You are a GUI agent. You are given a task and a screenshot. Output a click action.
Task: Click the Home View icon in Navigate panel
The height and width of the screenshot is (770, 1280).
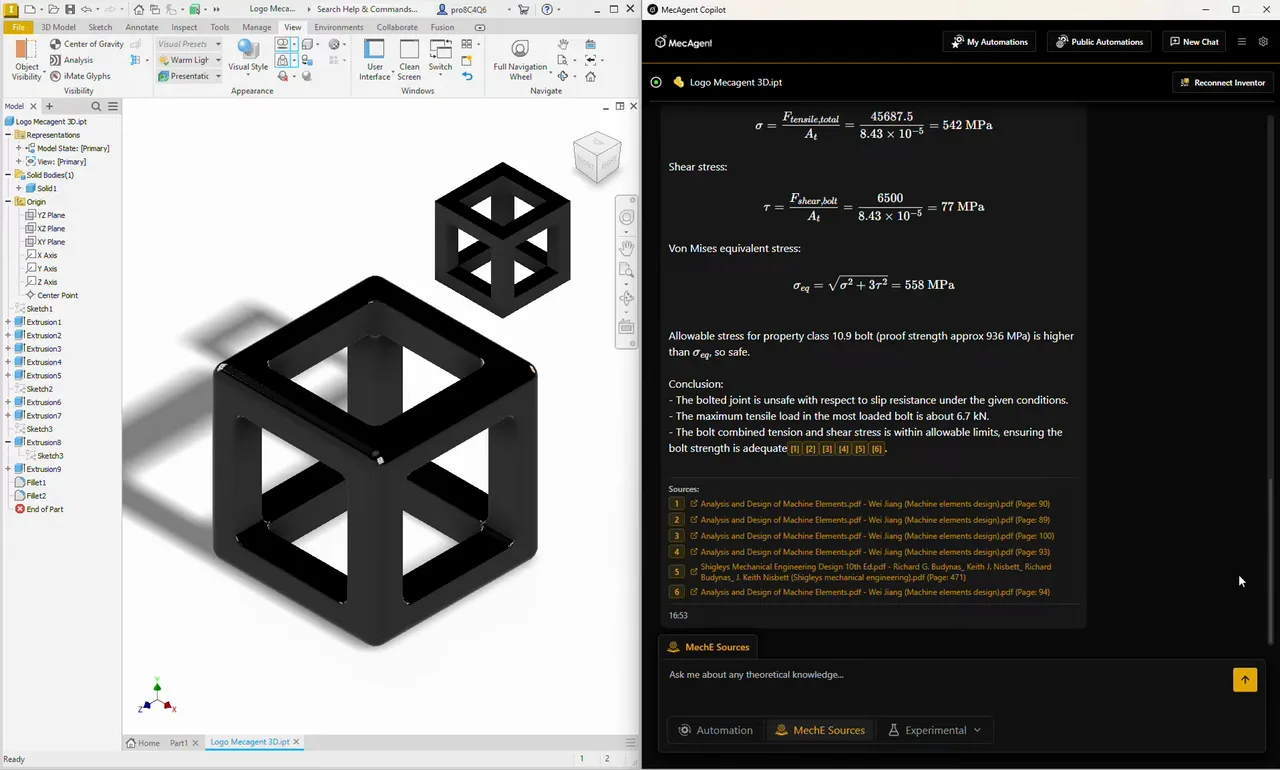click(x=591, y=76)
